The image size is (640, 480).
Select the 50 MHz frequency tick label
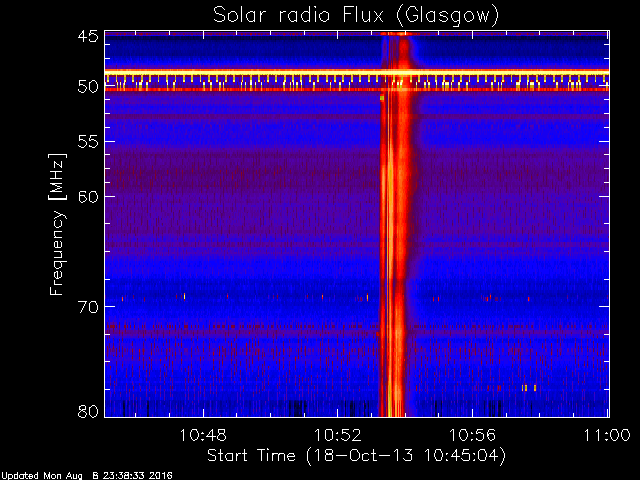[x=88, y=87]
